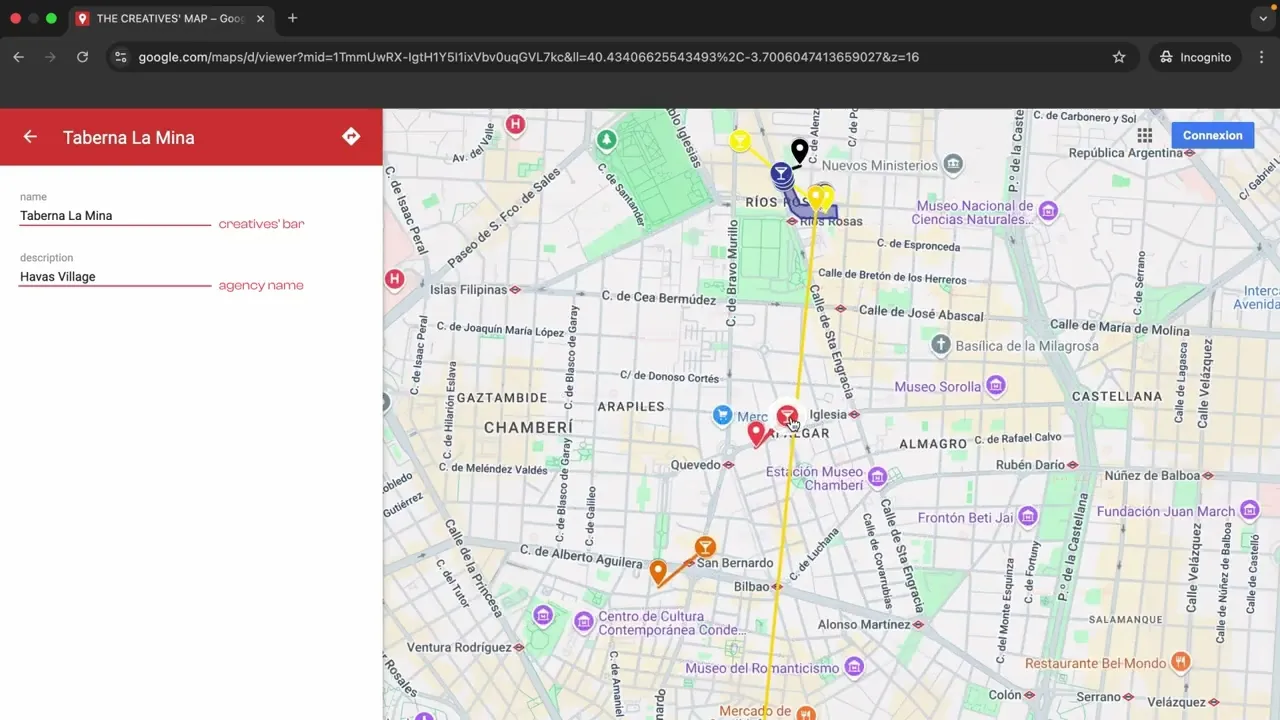Image resolution: width=1280 pixels, height=720 pixels.
Task: Click the Frontón Beti Jai icon
Action: (1028, 517)
